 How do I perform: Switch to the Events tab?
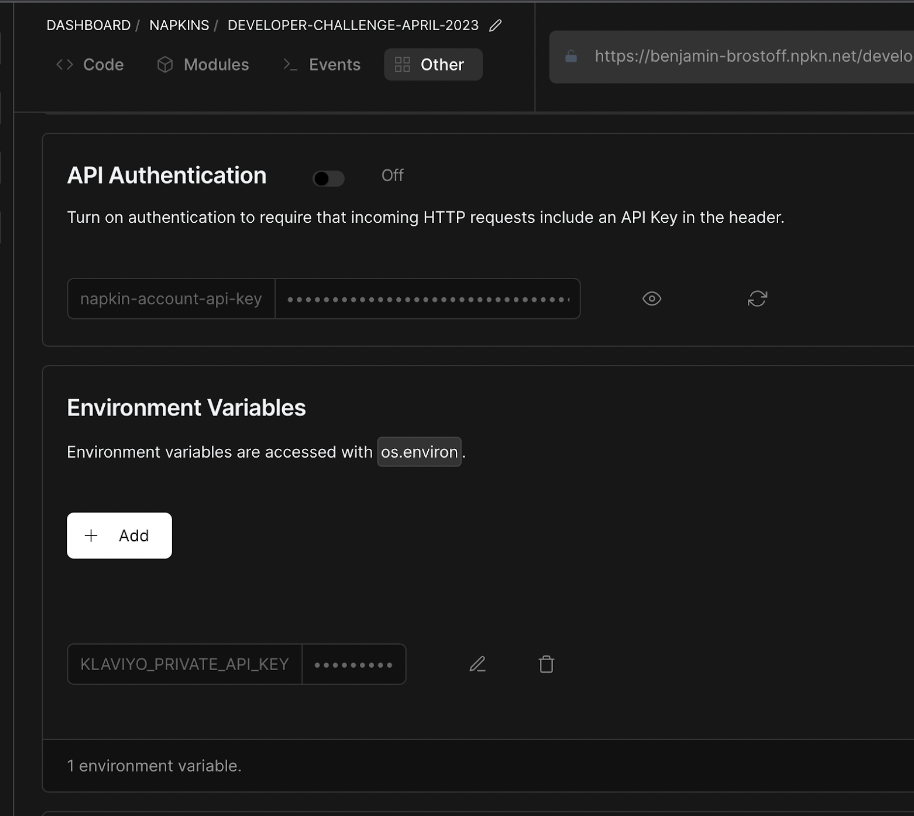coord(322,65)
